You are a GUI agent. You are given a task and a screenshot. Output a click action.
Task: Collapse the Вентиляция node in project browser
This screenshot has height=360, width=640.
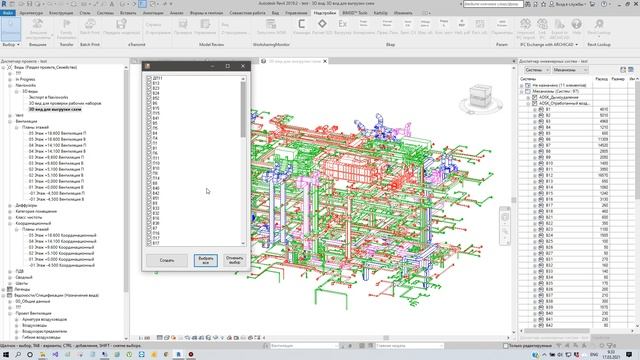point(10,121)
